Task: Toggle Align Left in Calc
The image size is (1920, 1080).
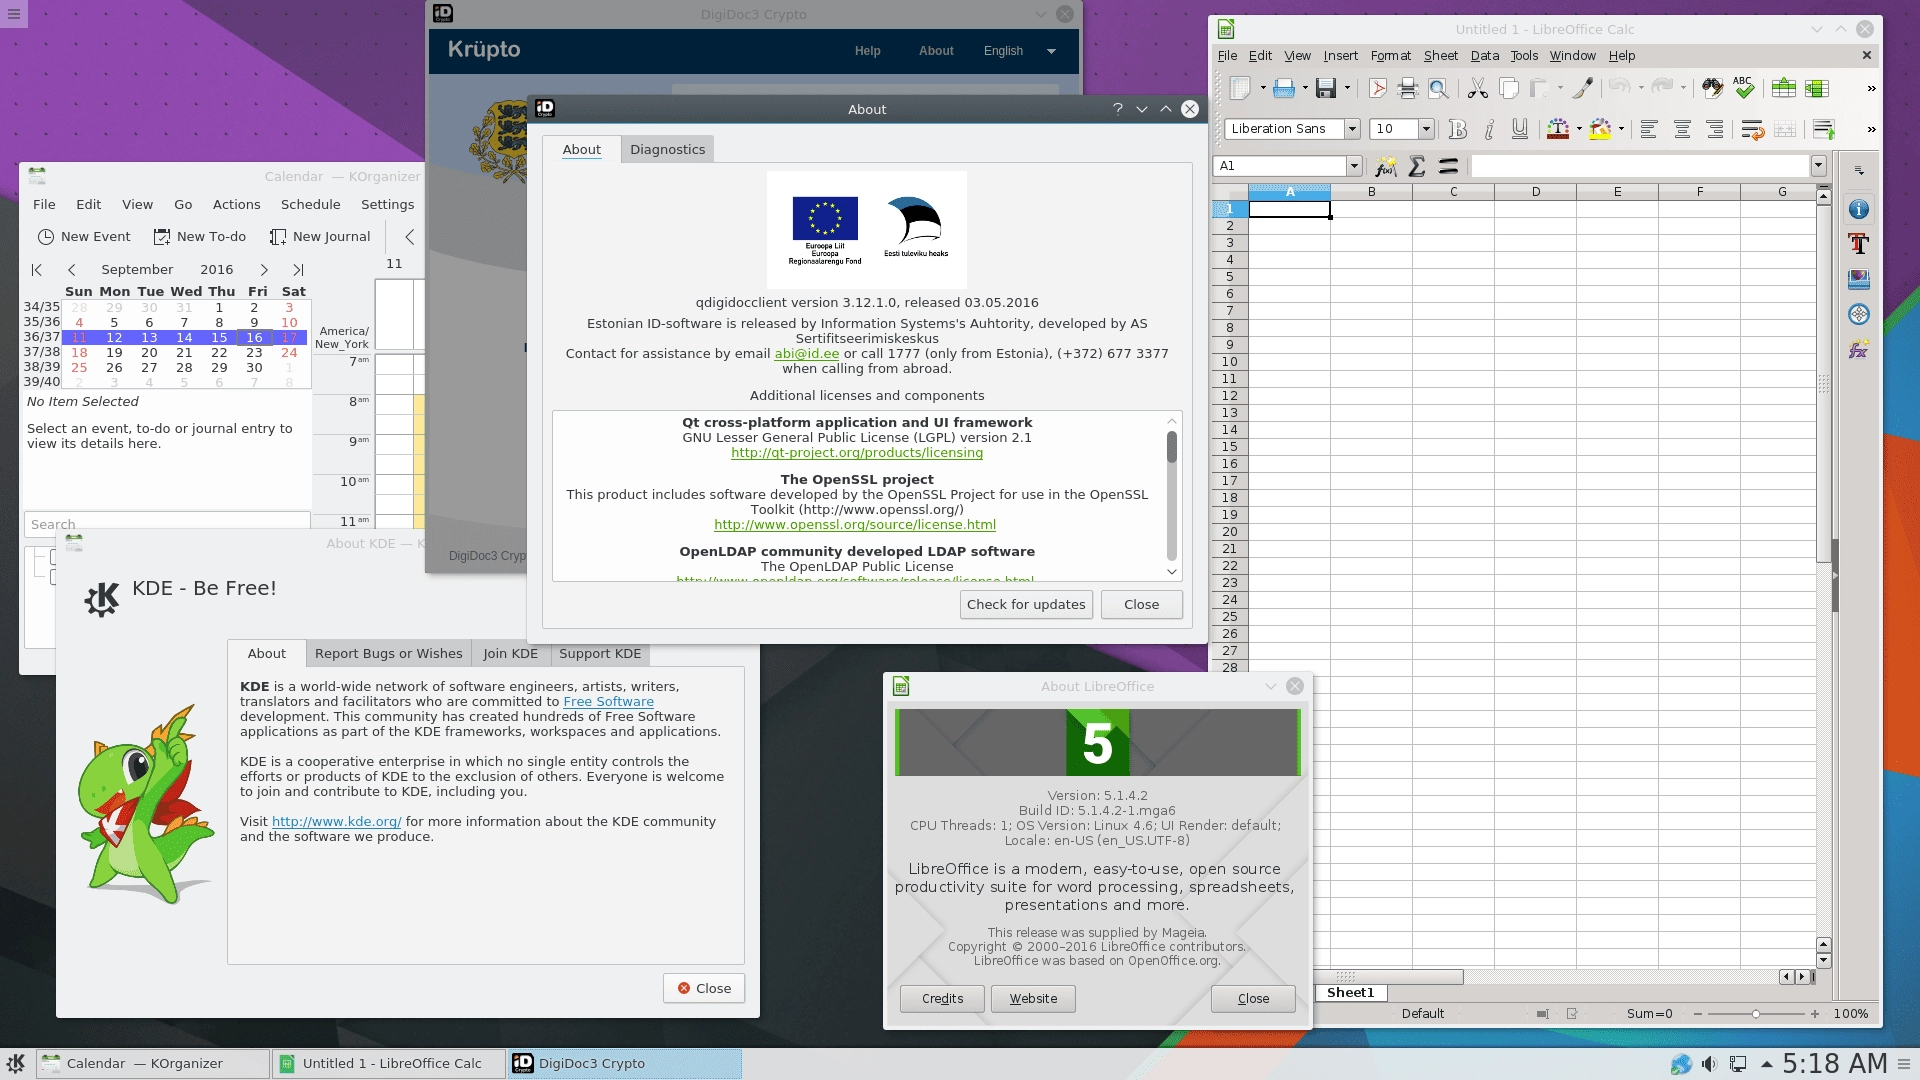Action: click(1649, 129)
